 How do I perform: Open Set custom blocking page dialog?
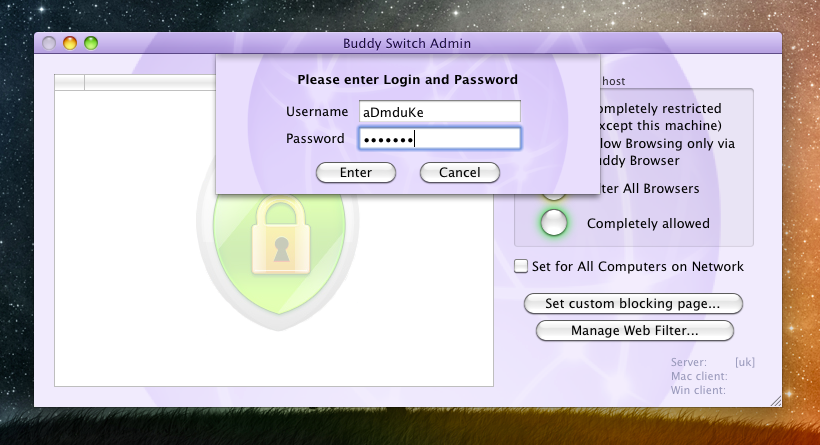(633, 303)
